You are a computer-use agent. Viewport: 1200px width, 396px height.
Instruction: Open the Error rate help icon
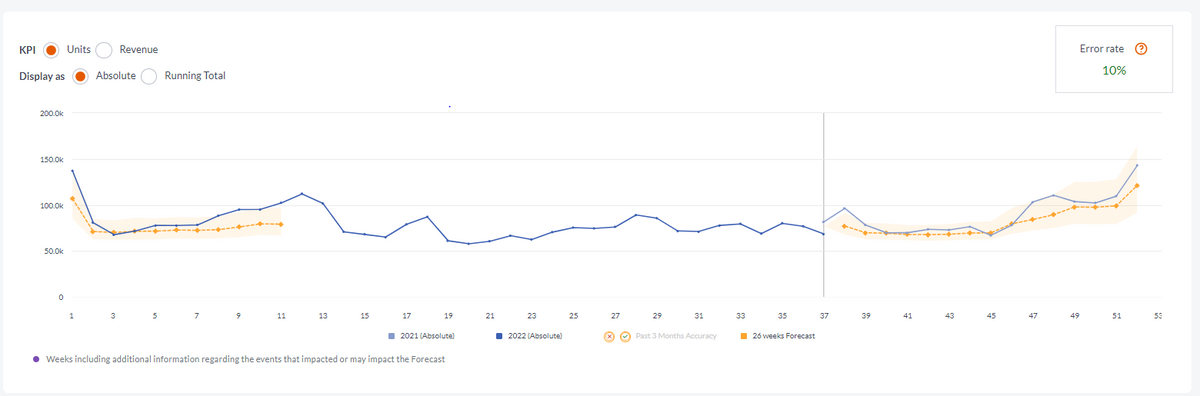1141,49
